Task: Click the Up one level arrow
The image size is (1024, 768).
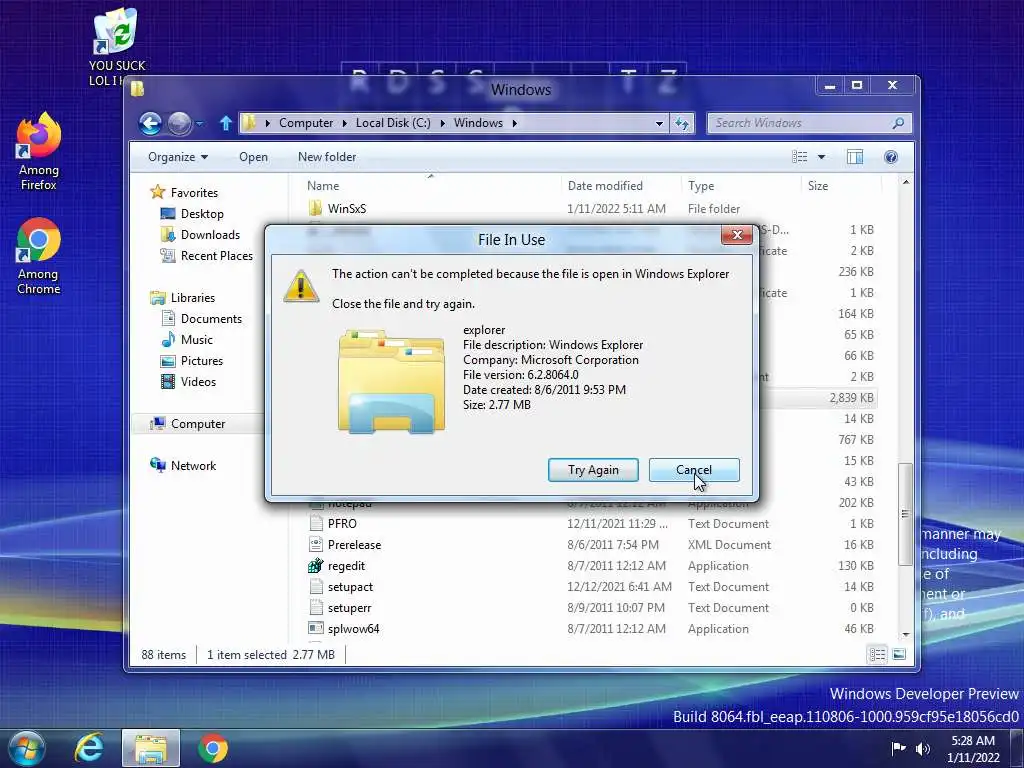Action: click(x=225, y=123)
